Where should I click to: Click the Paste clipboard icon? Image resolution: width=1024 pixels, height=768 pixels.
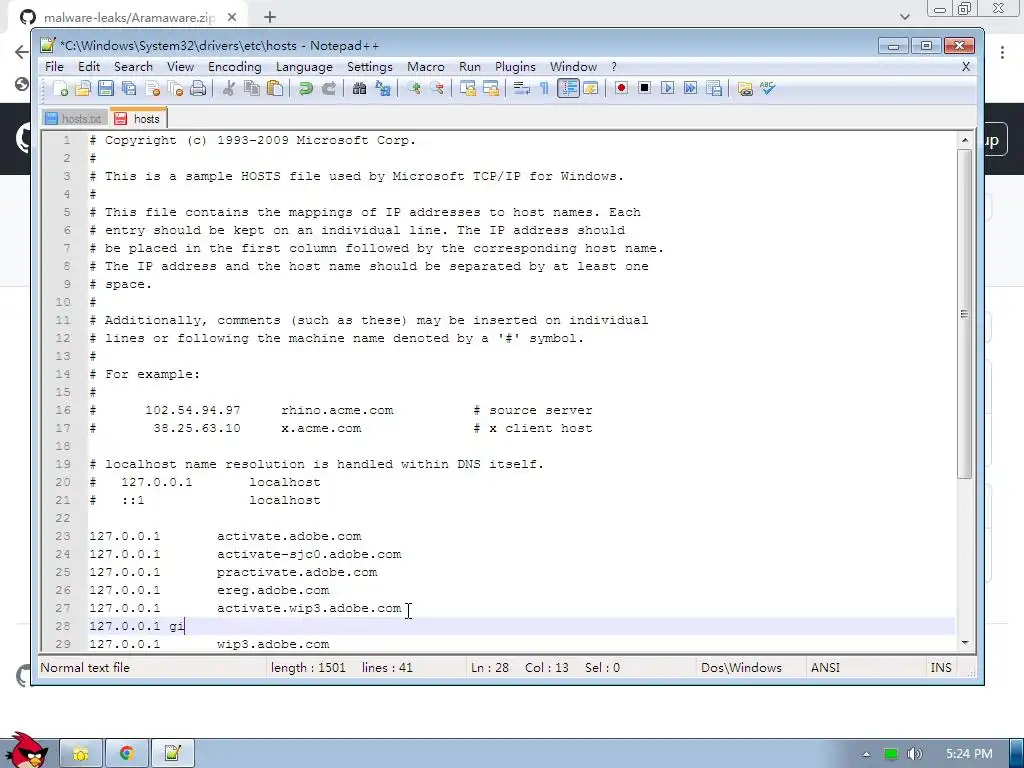[x=275, y=88]
